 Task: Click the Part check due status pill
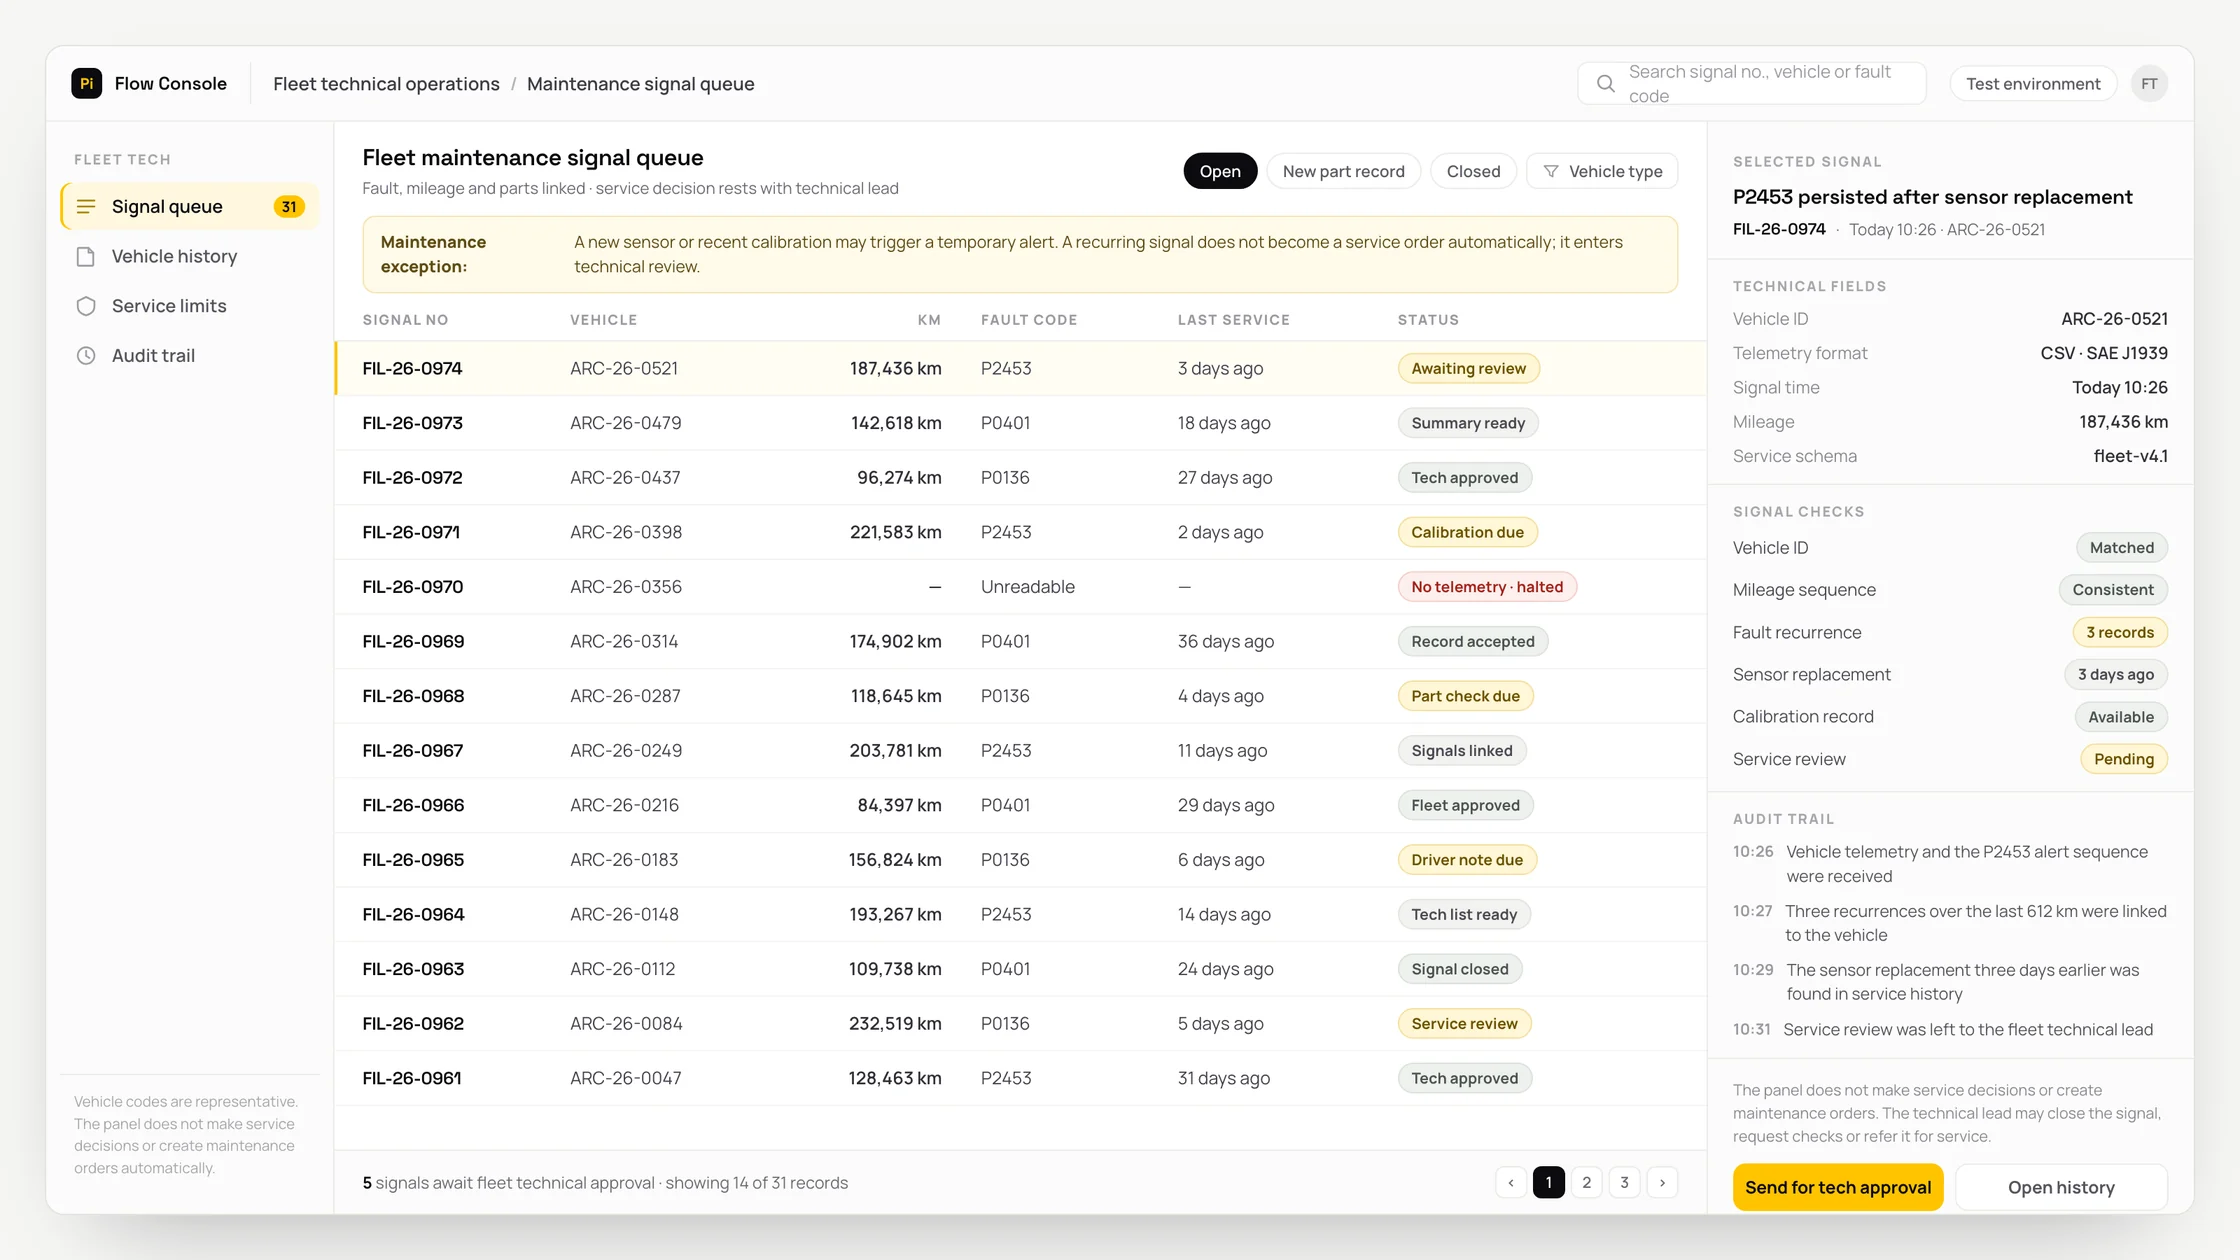pyautogui.click(x=1465, y=696)
